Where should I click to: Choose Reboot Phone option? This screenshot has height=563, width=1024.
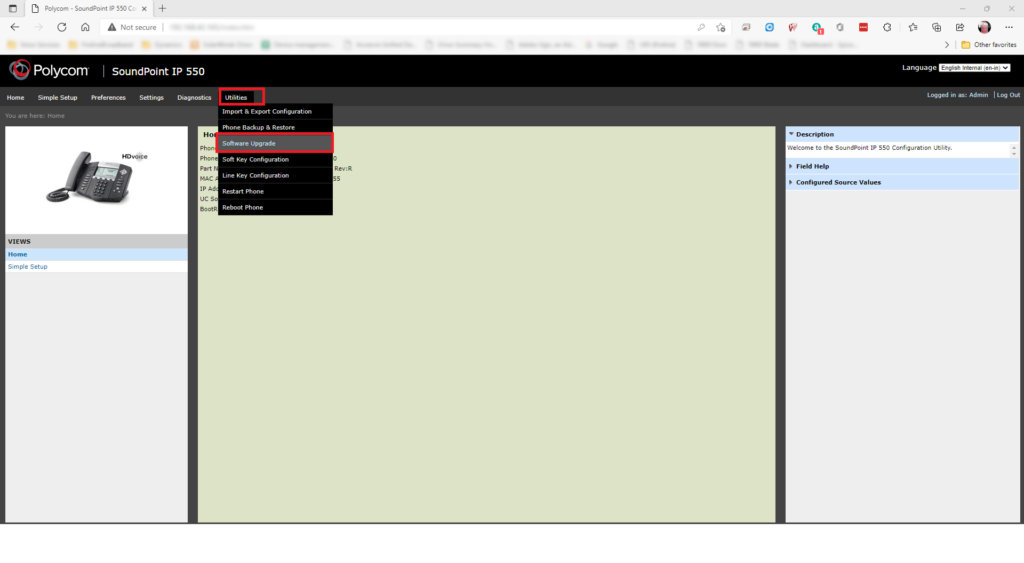point(275,207)
